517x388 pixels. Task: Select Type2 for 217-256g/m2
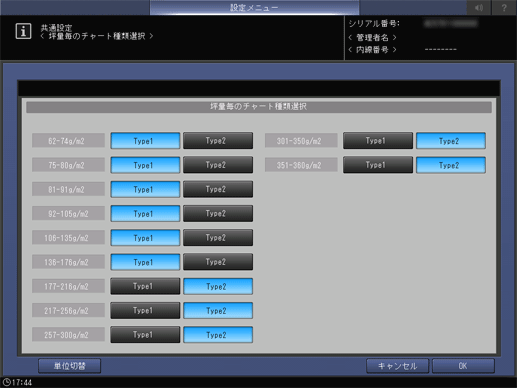[218, 310]
